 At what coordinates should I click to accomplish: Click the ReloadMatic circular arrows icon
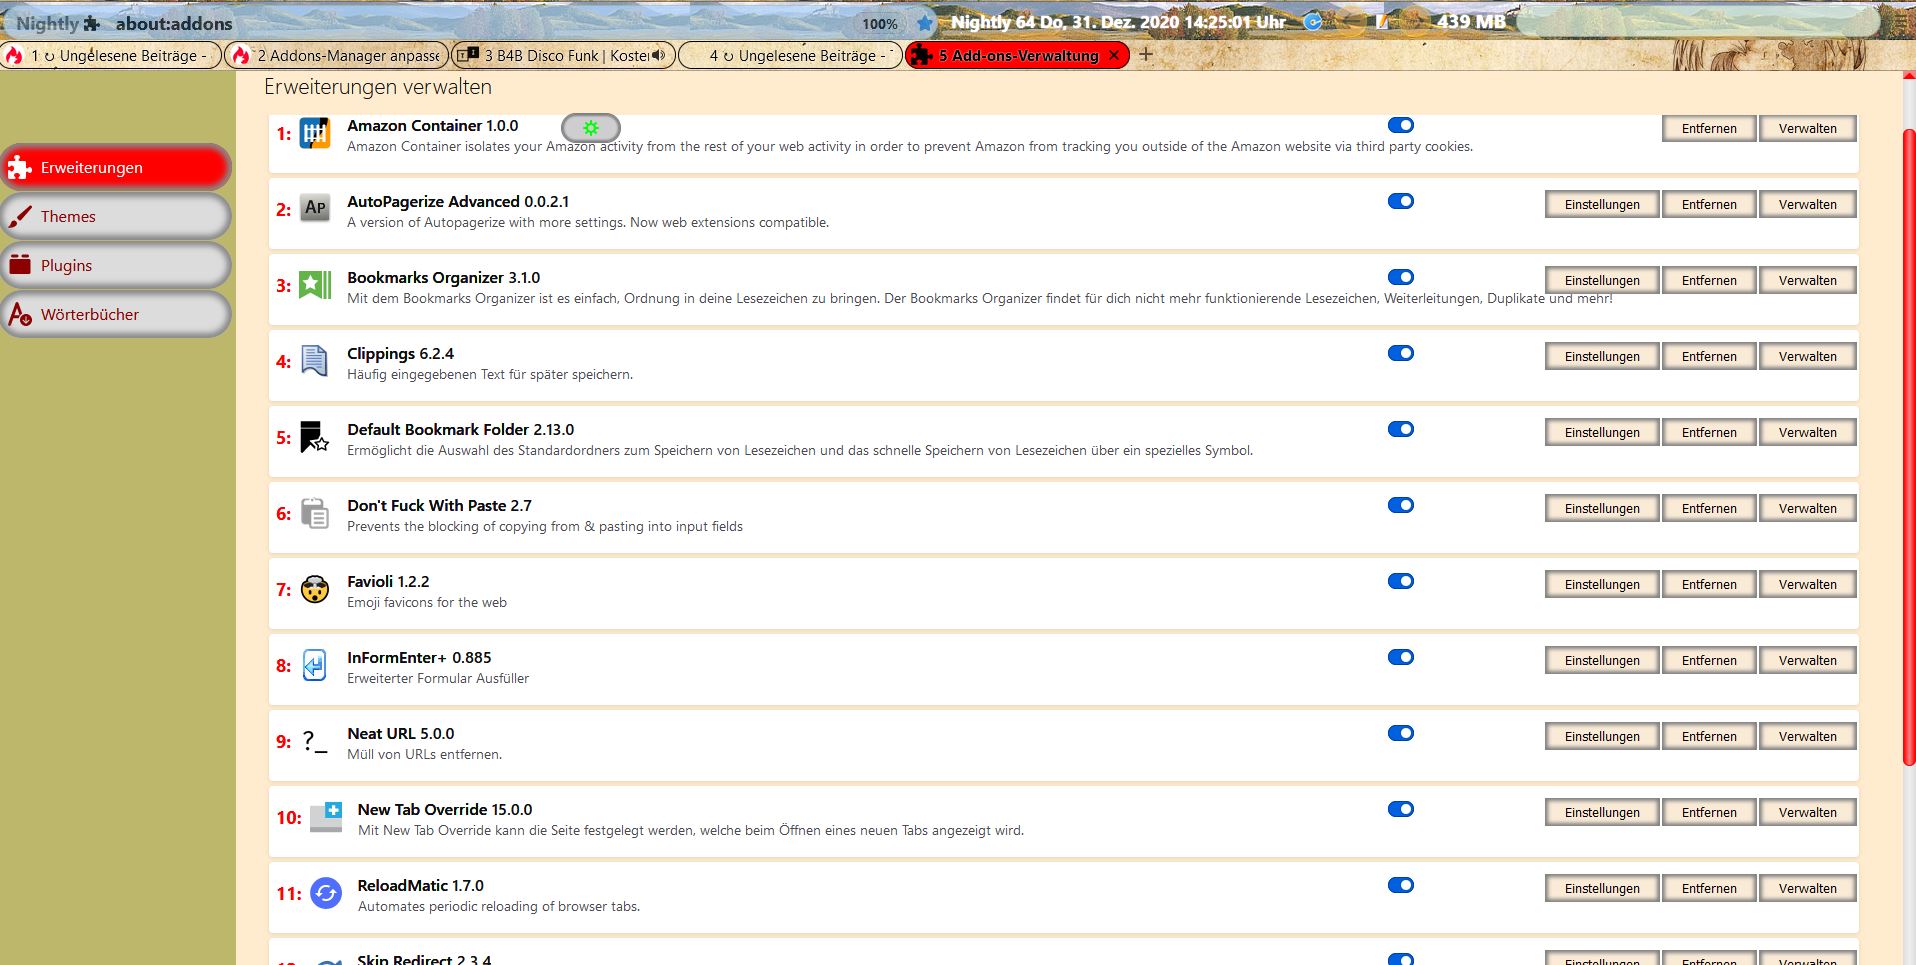point(326,893)
